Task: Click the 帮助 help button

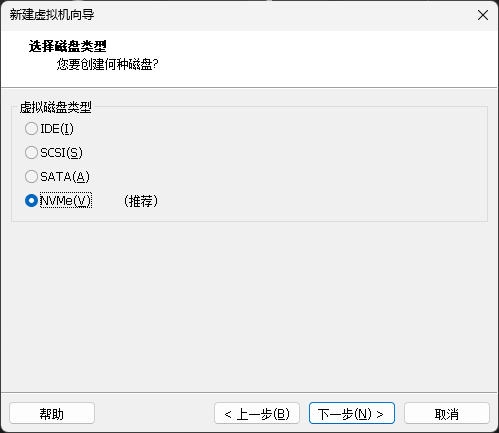Action: click(x=52, y=413)
